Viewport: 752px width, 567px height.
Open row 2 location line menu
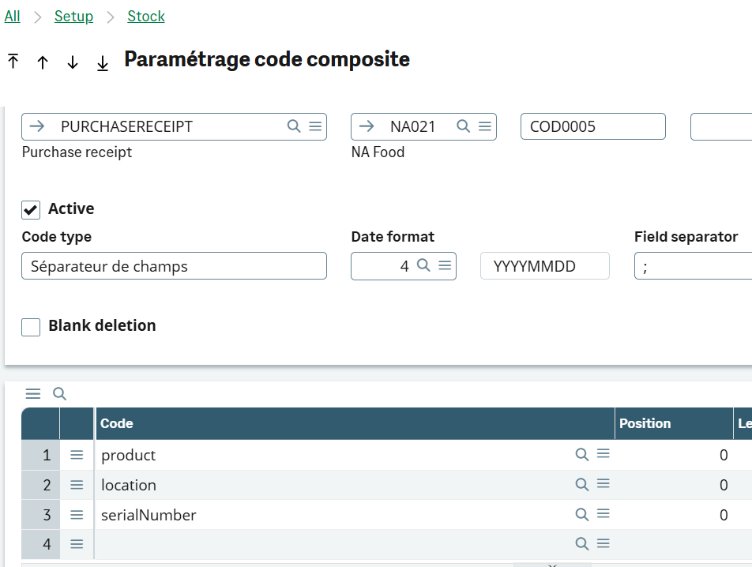coord(76,485)
